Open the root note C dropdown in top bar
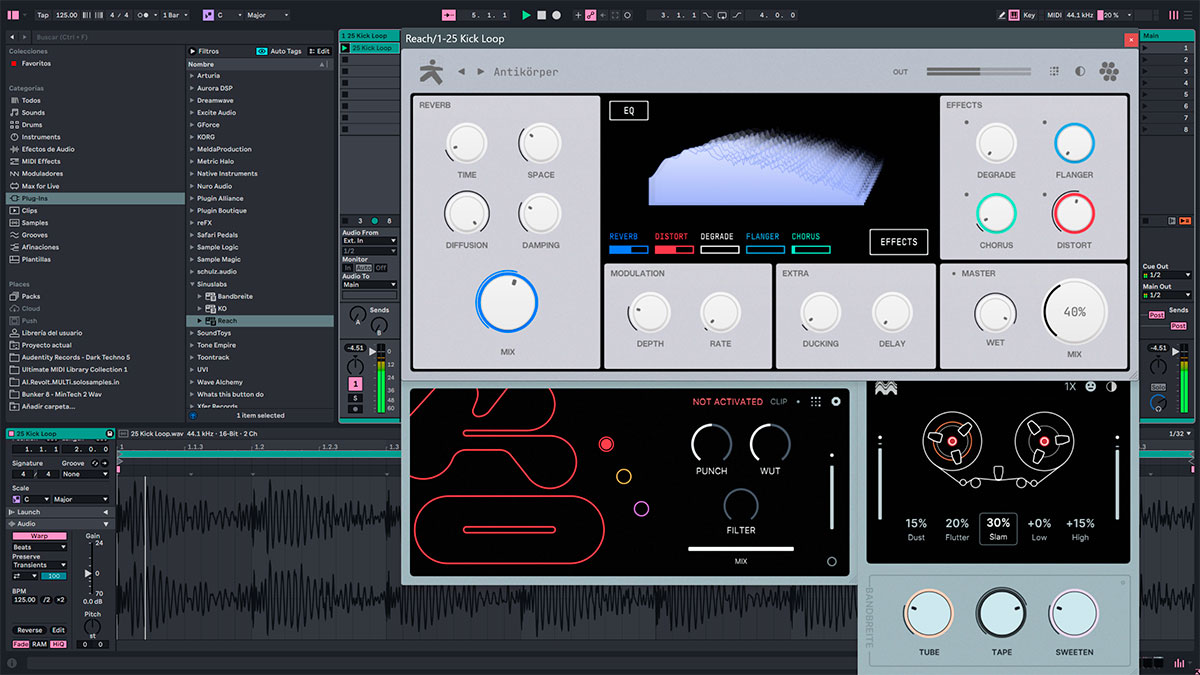1200x675 pixels. [230, 15]
